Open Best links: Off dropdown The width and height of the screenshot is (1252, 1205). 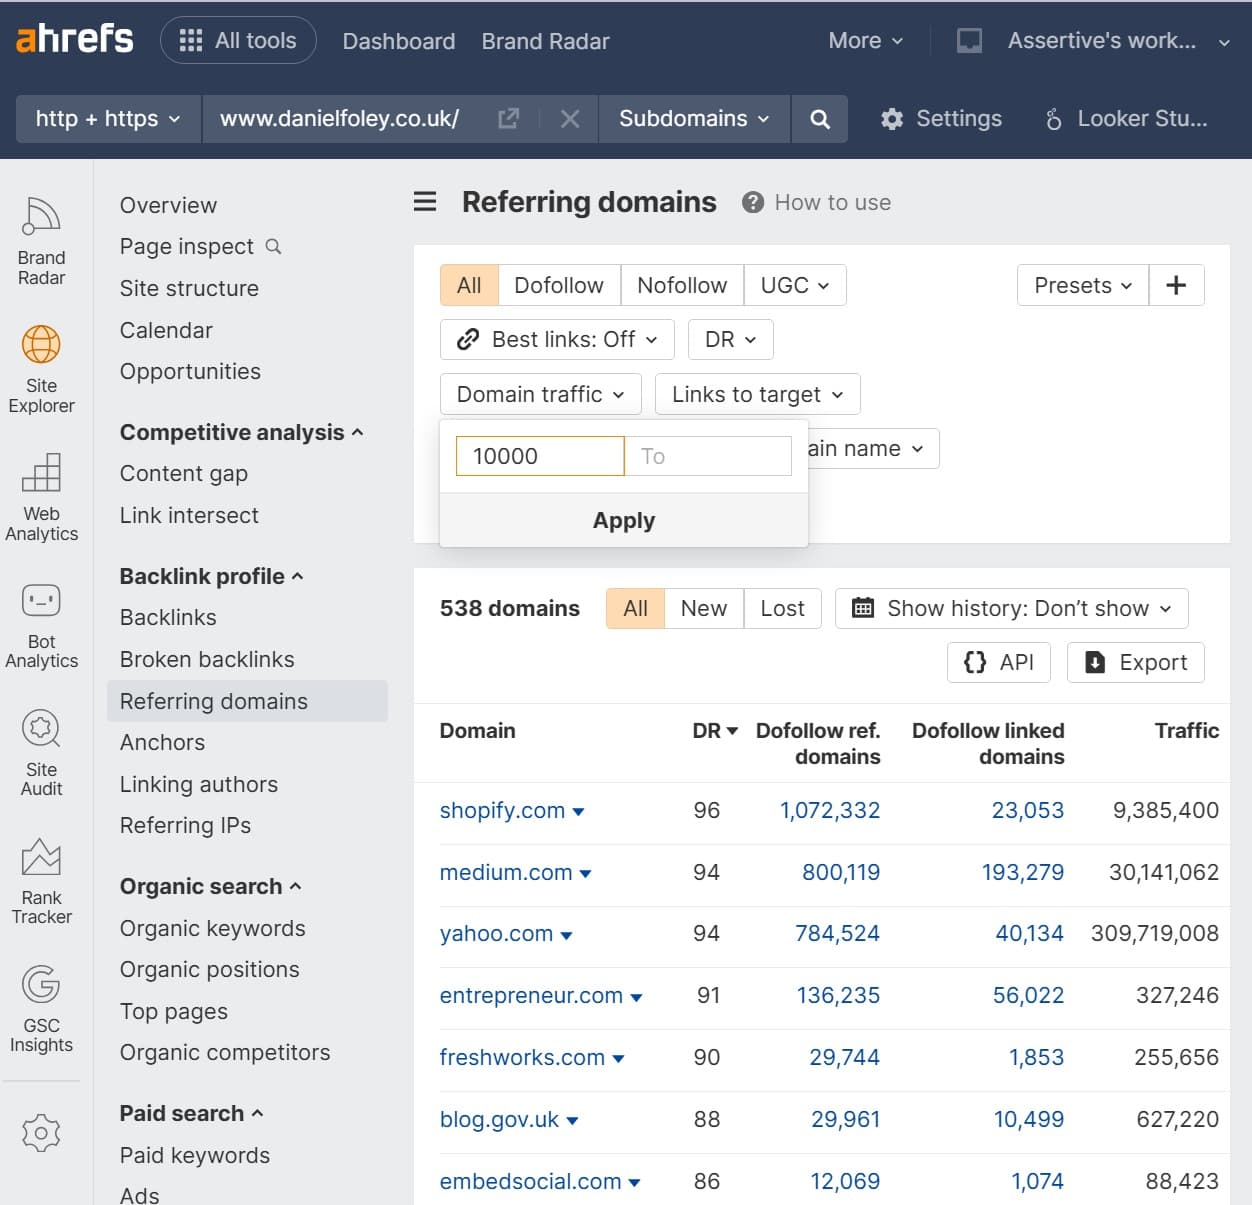pos(557,339)
